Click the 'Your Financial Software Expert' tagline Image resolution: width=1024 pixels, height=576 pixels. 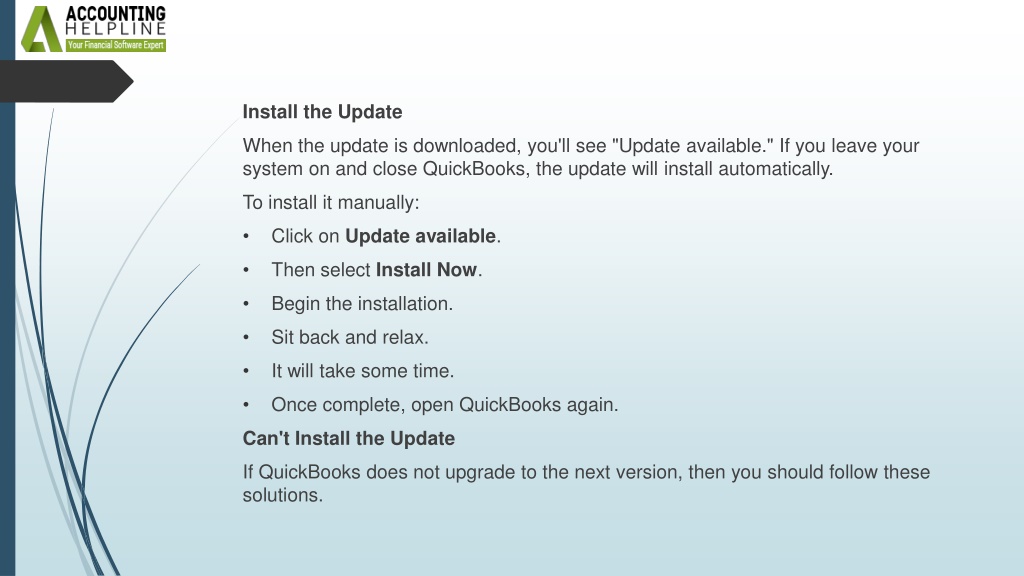[x=116, y=45]
